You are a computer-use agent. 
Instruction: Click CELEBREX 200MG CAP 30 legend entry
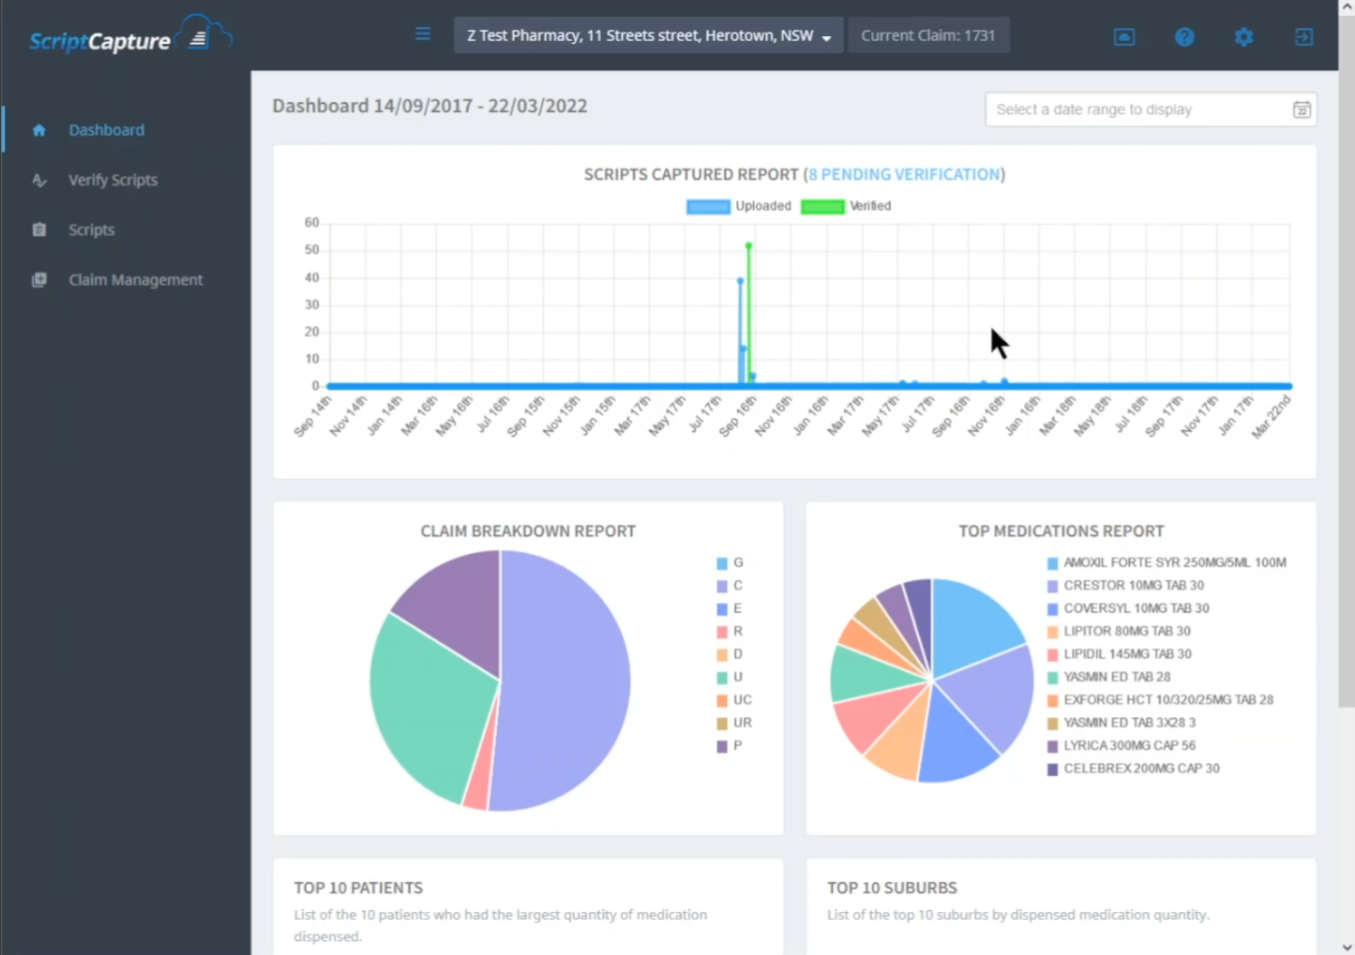[1133, 769]
